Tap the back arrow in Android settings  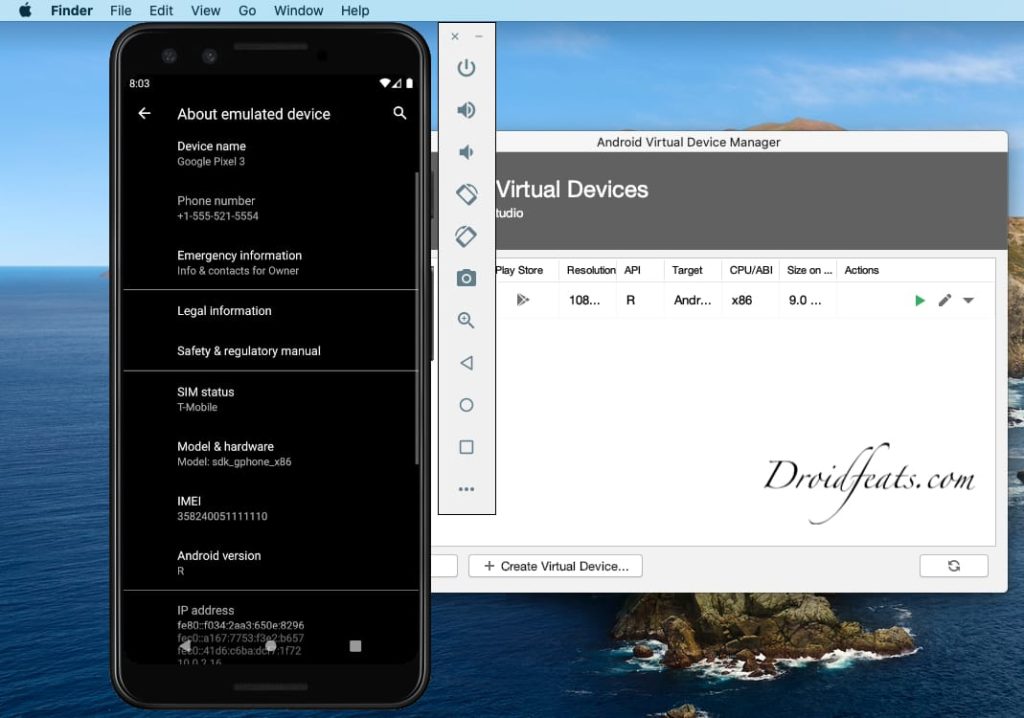click(144, 113)
